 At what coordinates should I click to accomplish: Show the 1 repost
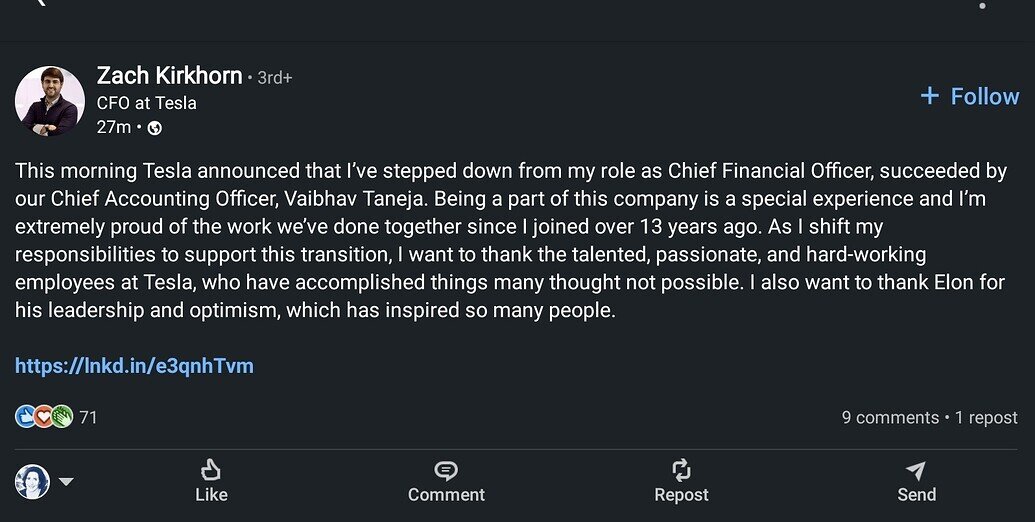pyautogui.click(x=986, y=418)
